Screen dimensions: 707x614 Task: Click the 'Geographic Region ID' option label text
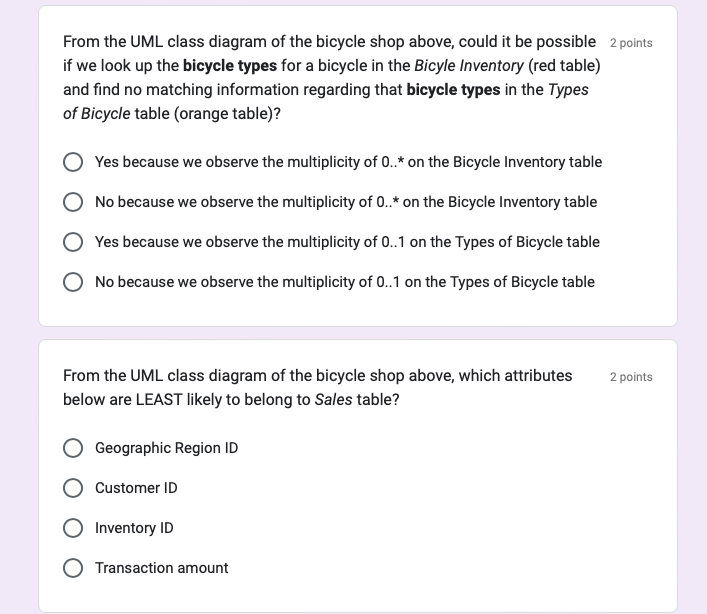pos(166,448)
